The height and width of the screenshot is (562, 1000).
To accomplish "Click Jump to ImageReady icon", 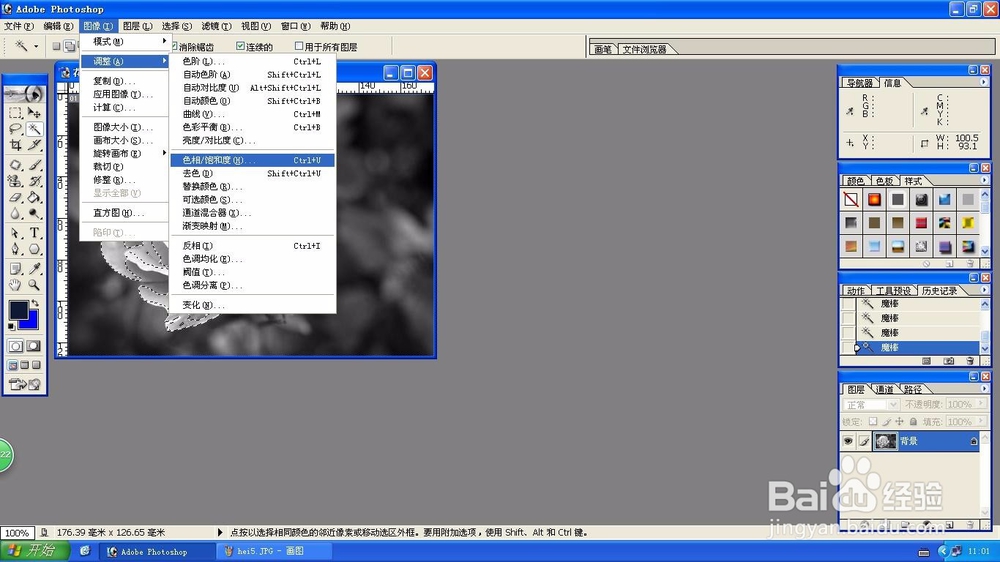I will coord(24,384).
